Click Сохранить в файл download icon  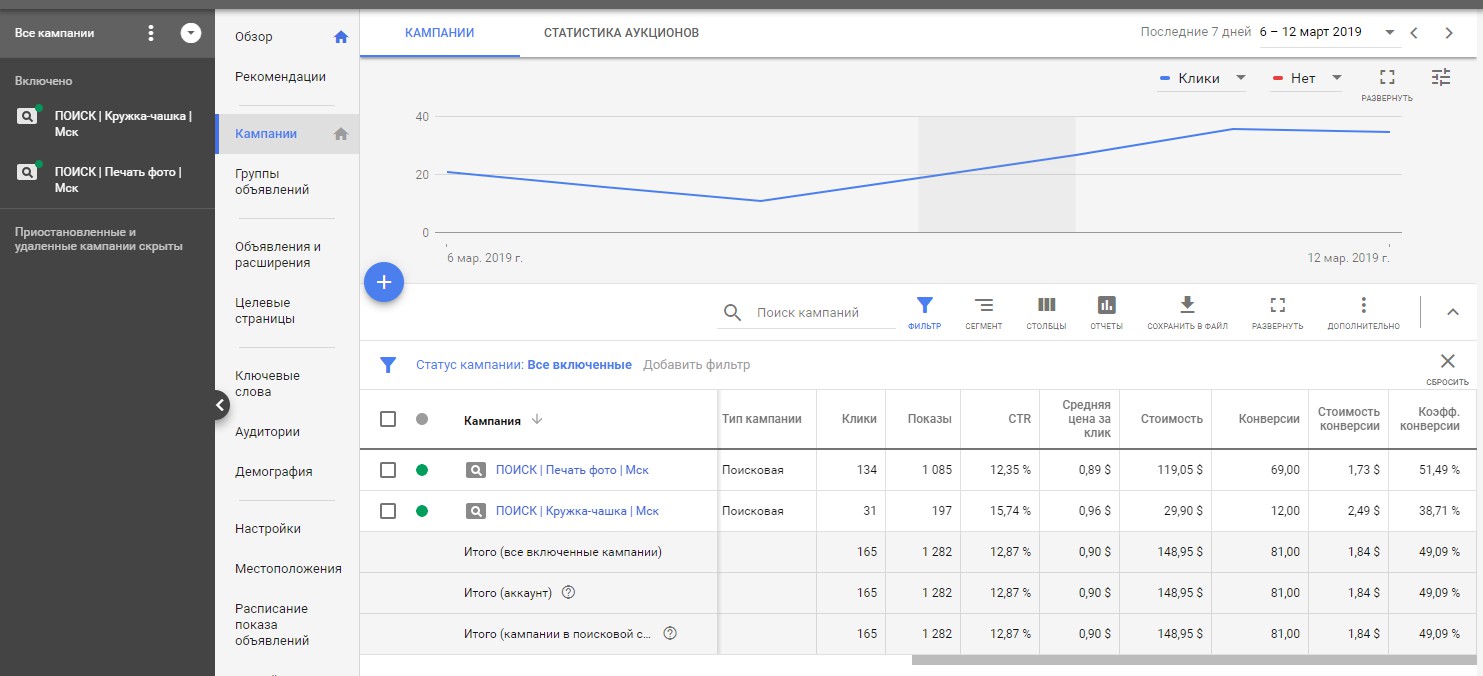point(1187,306)
